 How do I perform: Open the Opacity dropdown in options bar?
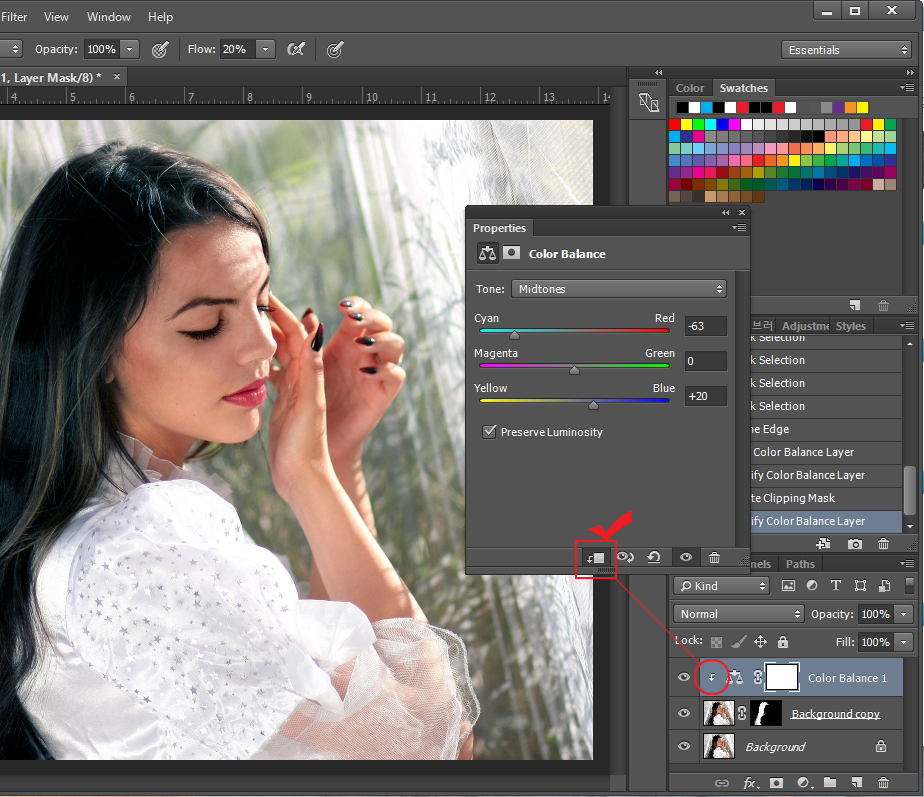(130, 50)
